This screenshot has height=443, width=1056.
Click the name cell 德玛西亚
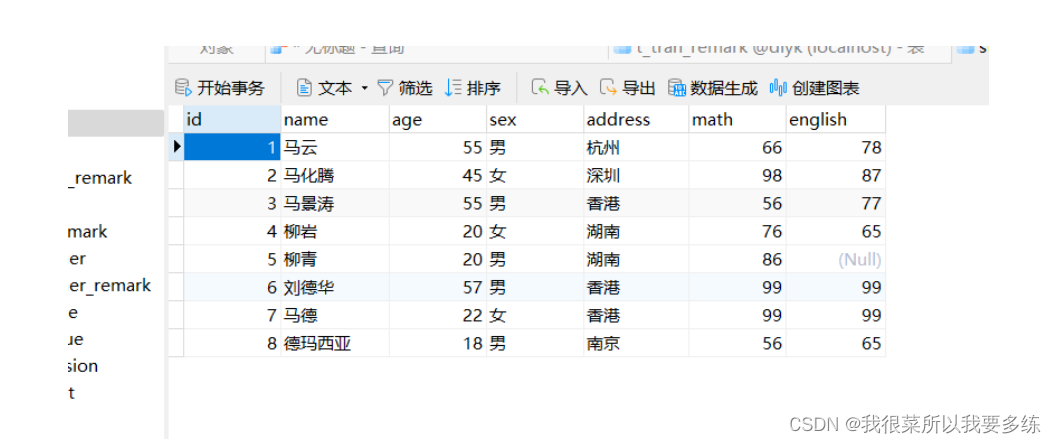tap(335, 343)
